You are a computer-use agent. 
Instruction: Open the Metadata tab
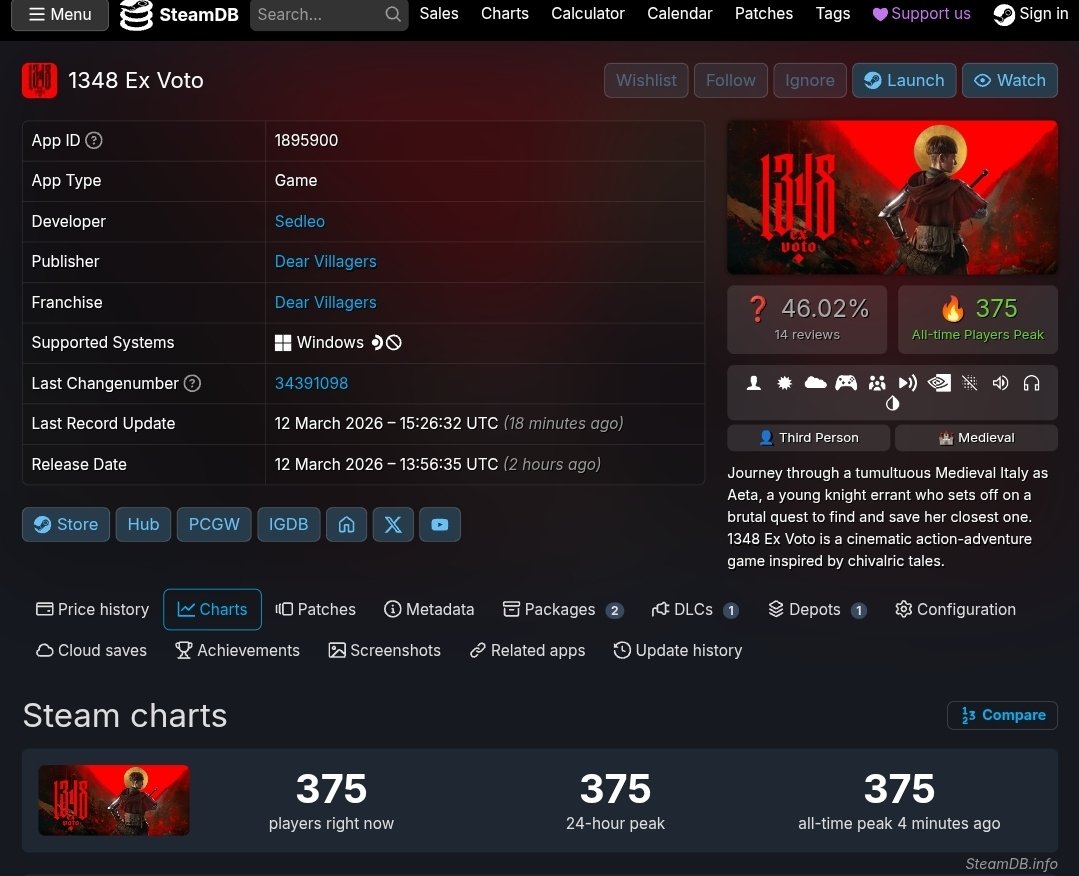(x=429, y=610)
